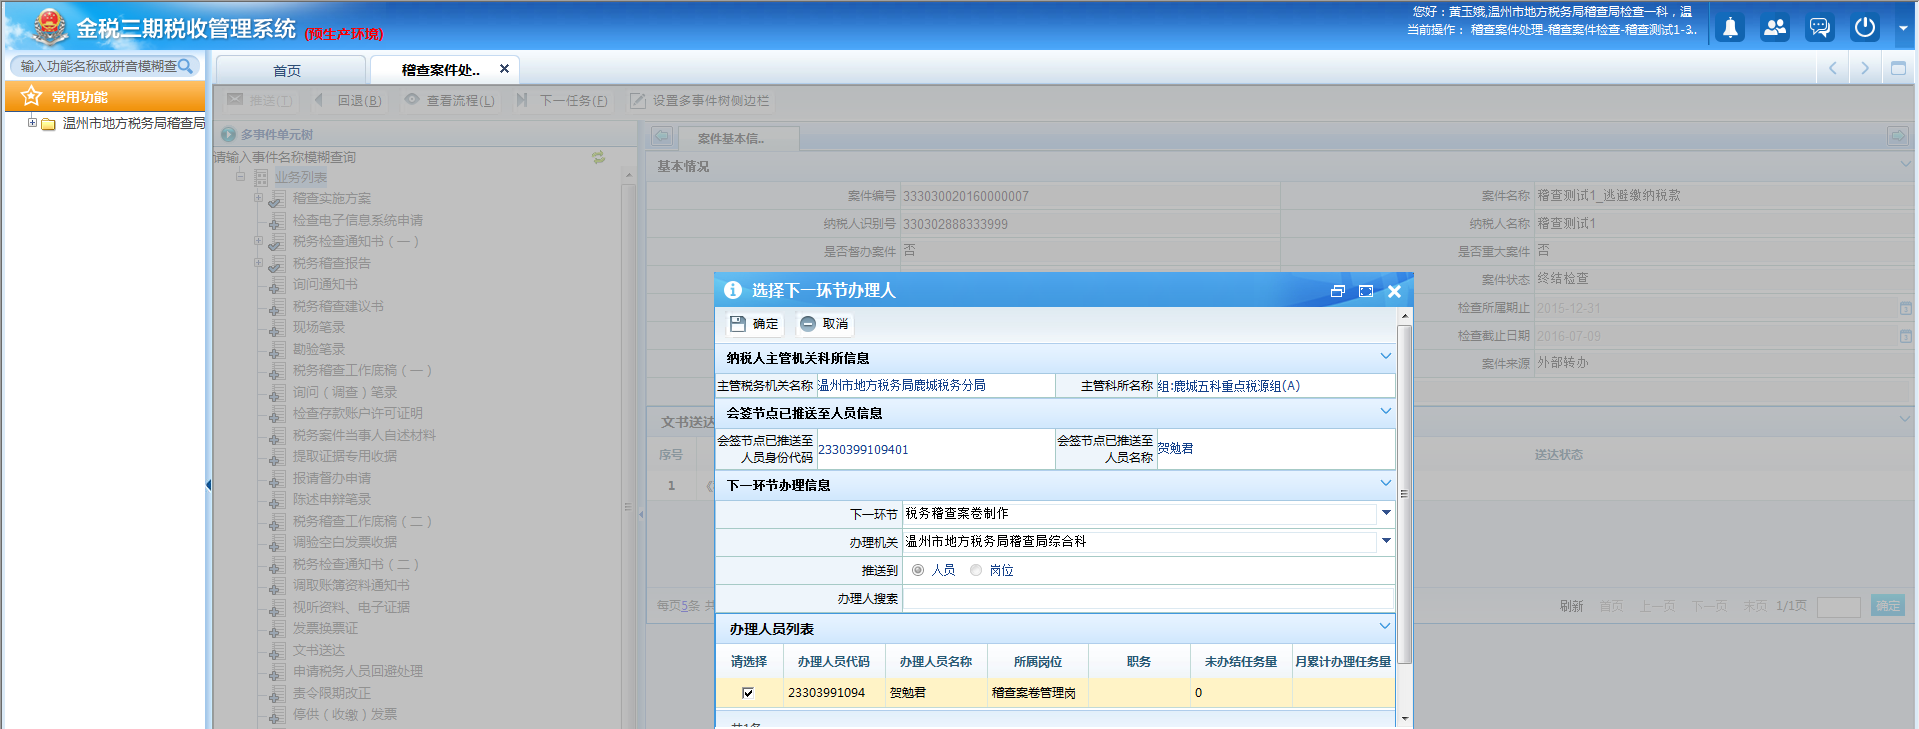
Task: Open calendar for 检查截止日期
Action: click(1905, 336)
